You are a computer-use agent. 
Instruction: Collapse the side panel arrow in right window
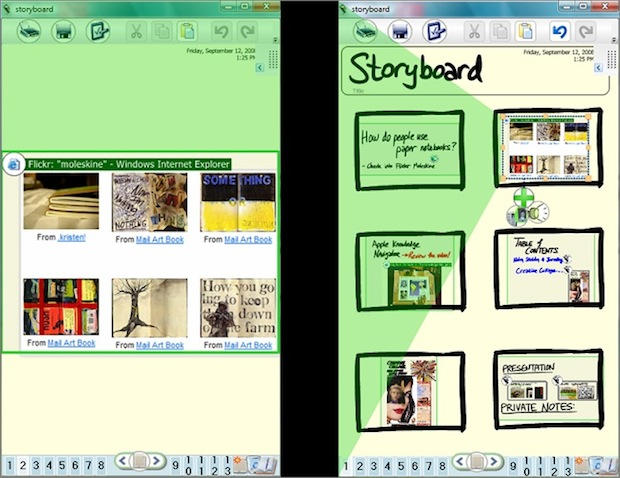[598, 68]
